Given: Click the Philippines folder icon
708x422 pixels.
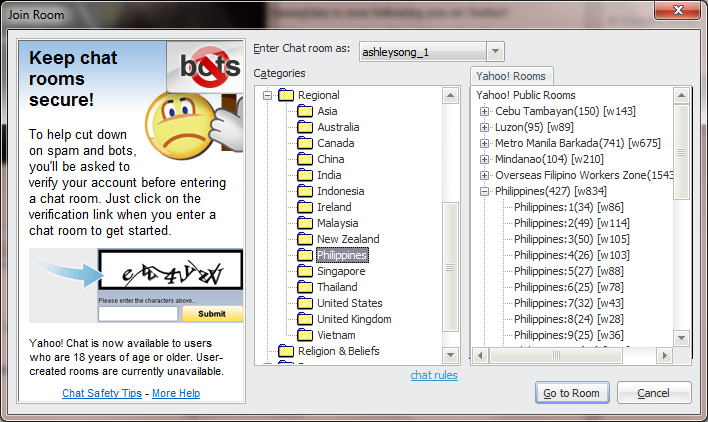Looking at the screenshot, I should click(x=305, y=255).
